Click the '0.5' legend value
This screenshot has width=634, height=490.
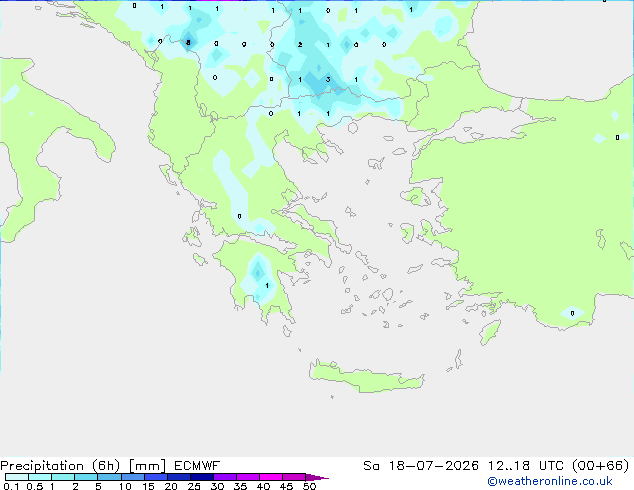click(35, 486)
